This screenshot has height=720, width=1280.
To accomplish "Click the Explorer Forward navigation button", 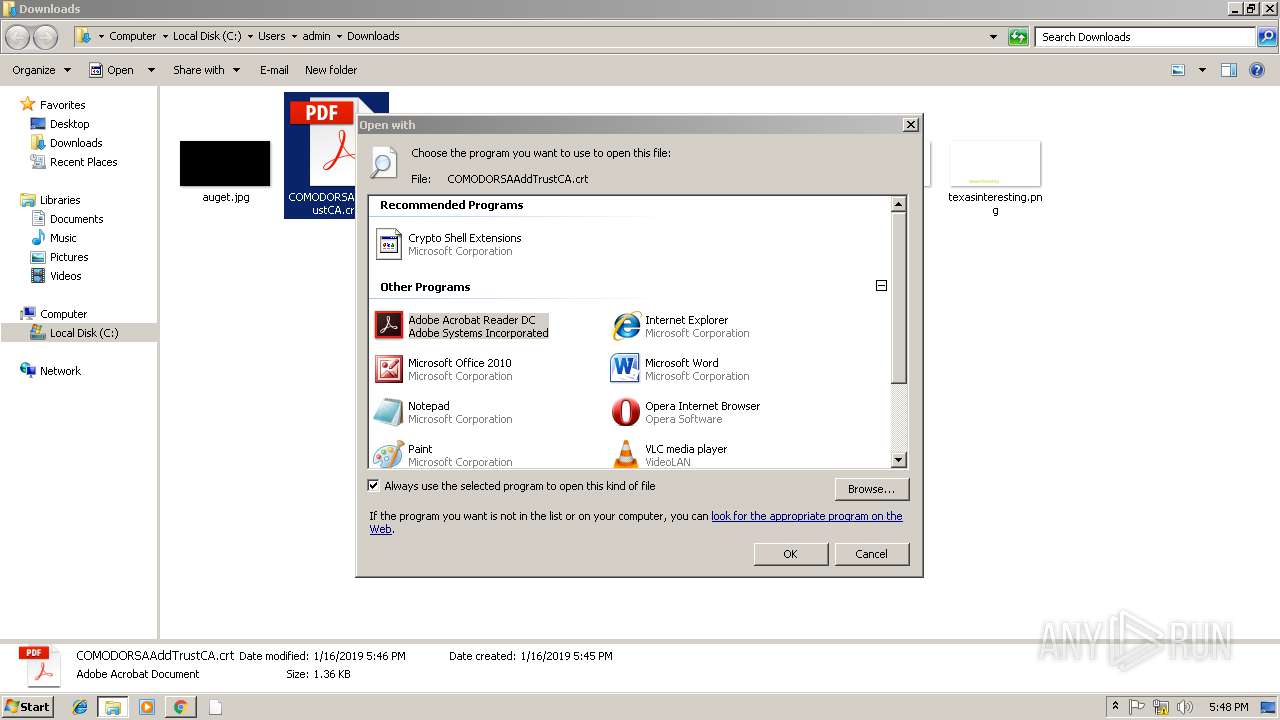I will [x=45, y=37].
